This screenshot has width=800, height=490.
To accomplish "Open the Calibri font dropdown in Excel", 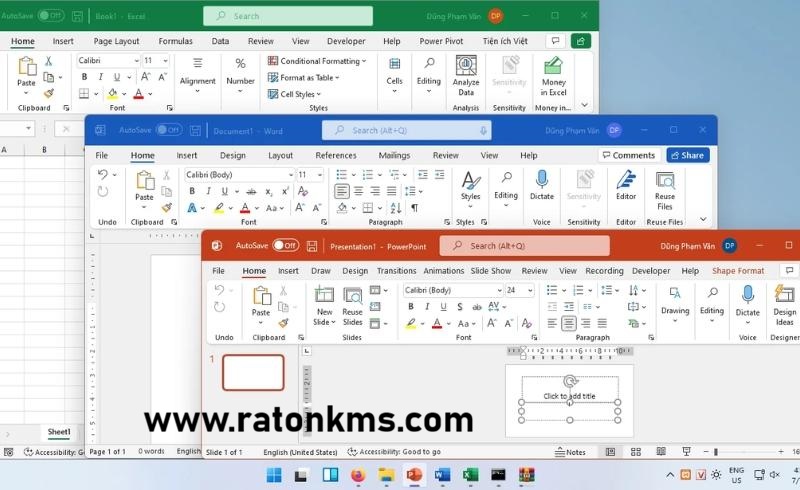I will click(136, 61).
